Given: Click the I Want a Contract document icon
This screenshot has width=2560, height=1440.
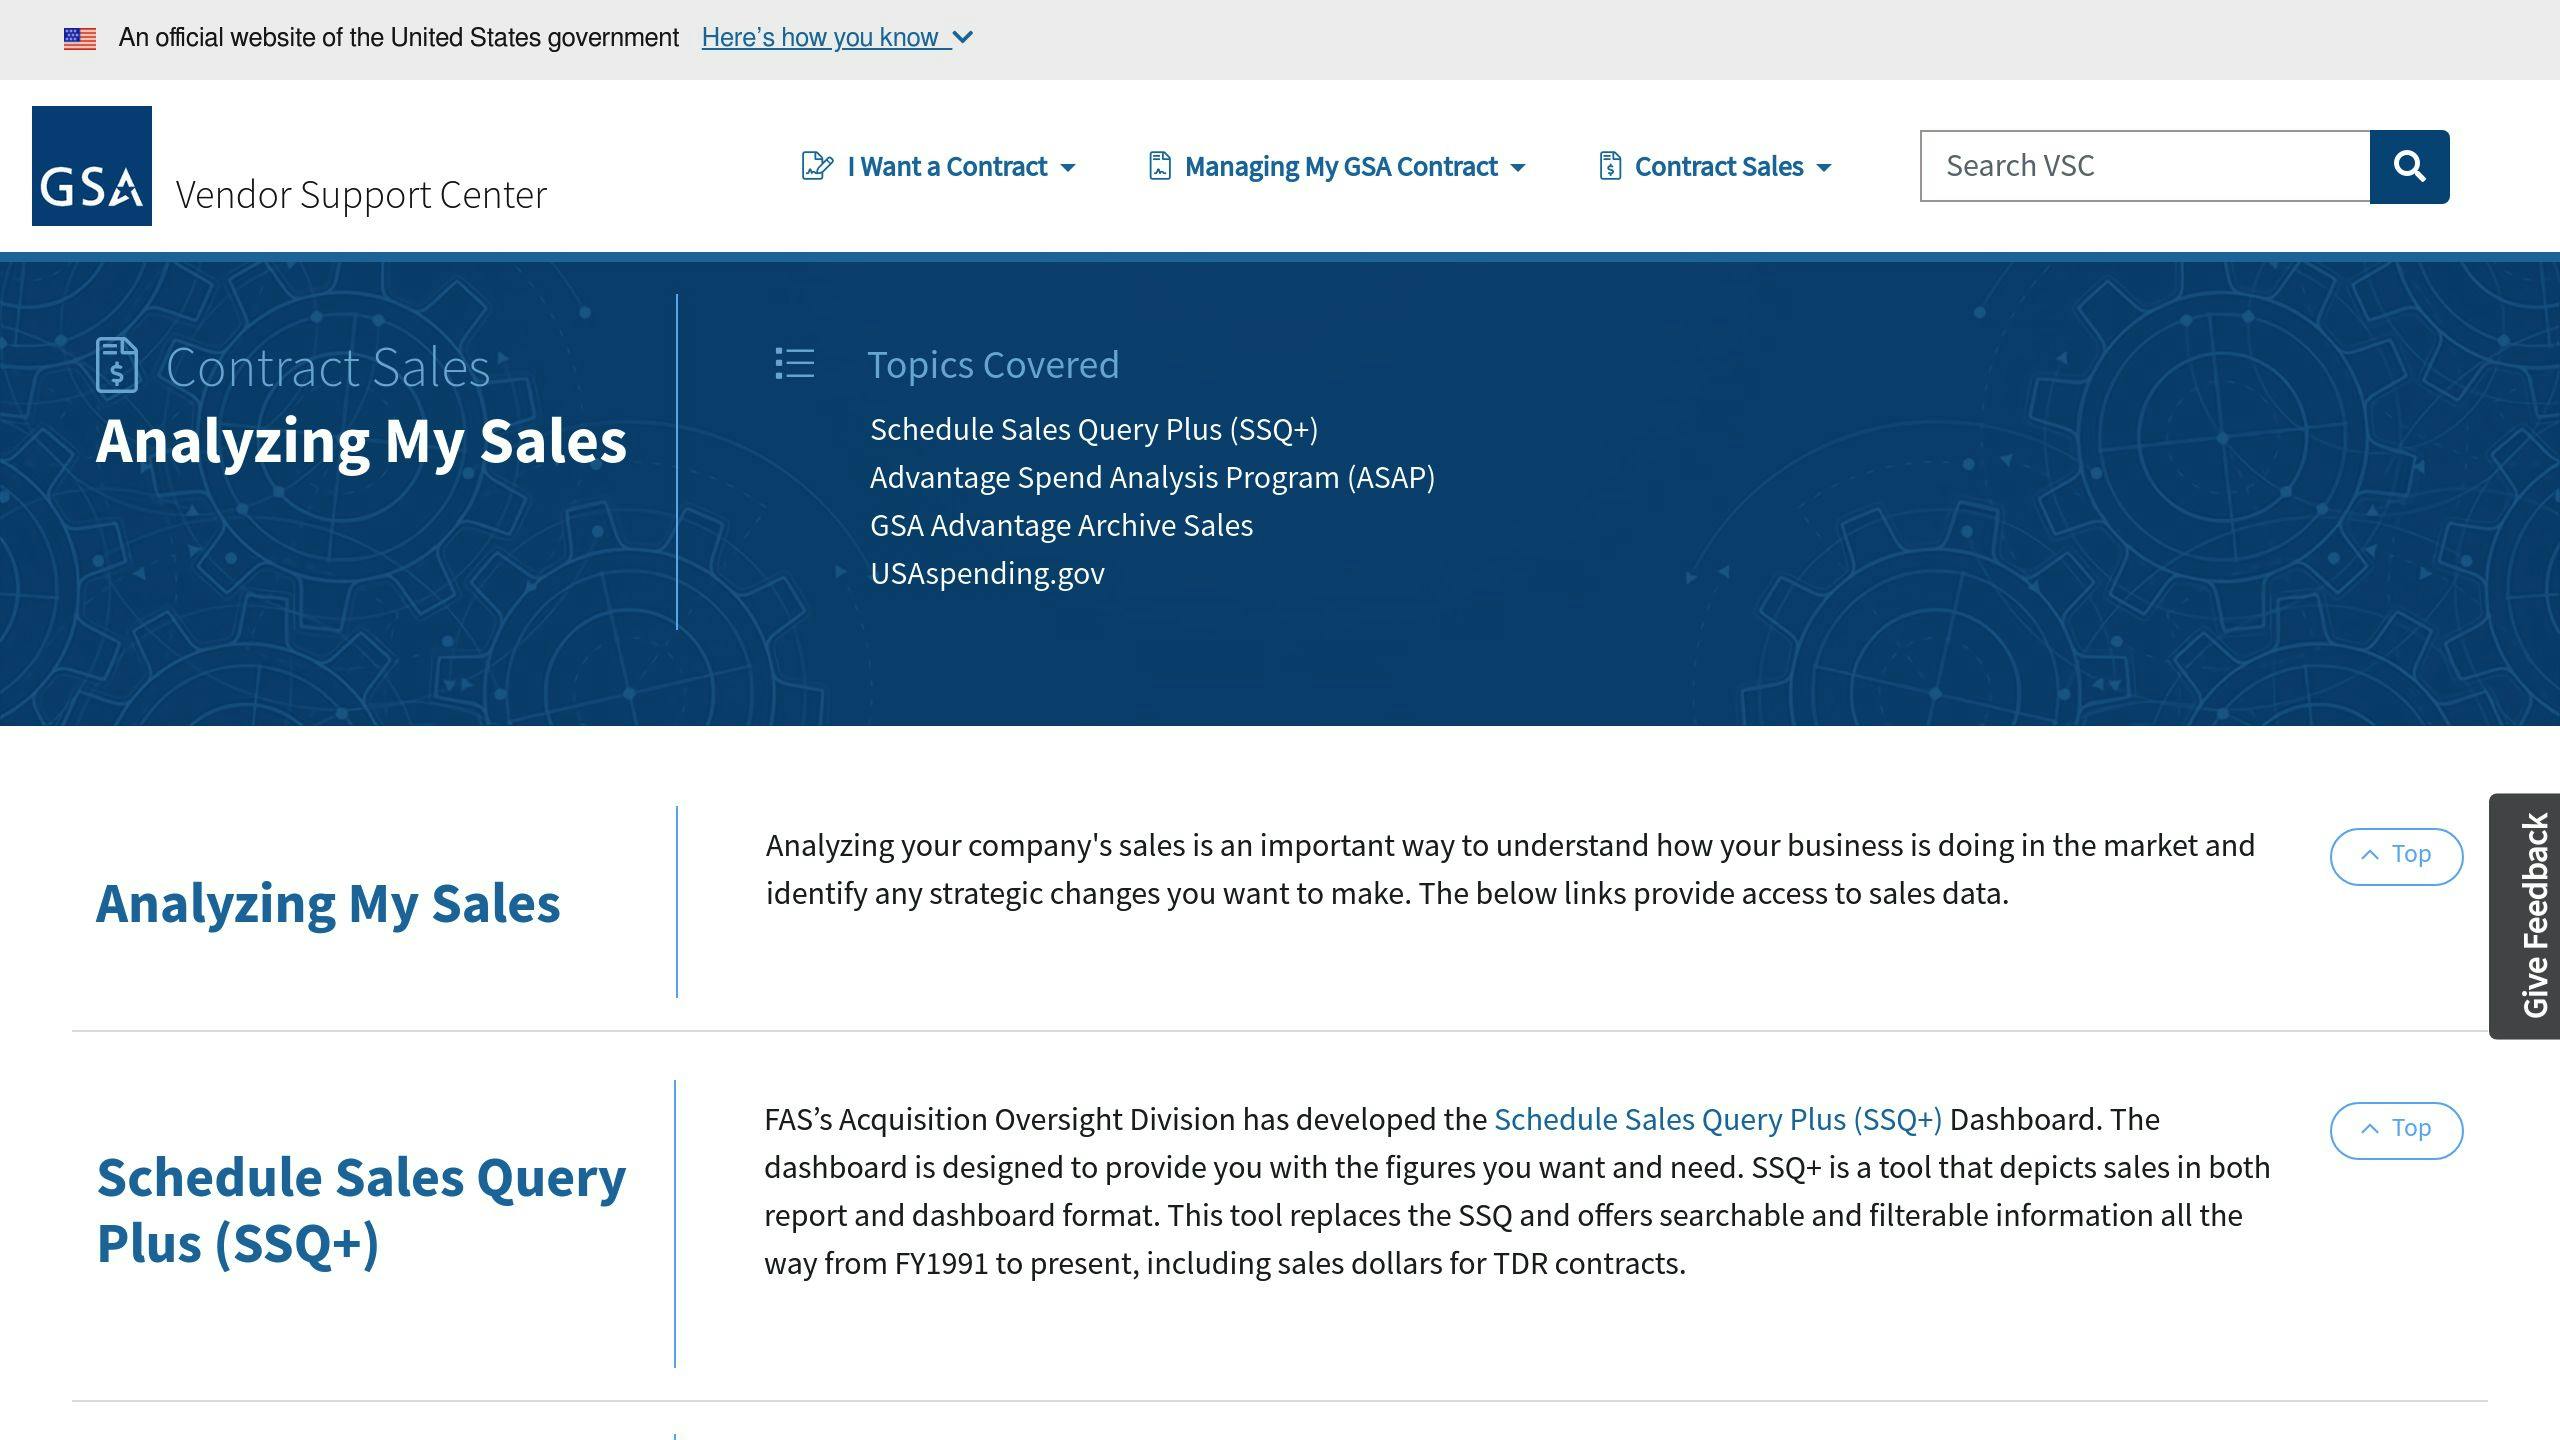Looking at the screenshot, I should click(x=816, y=165).
